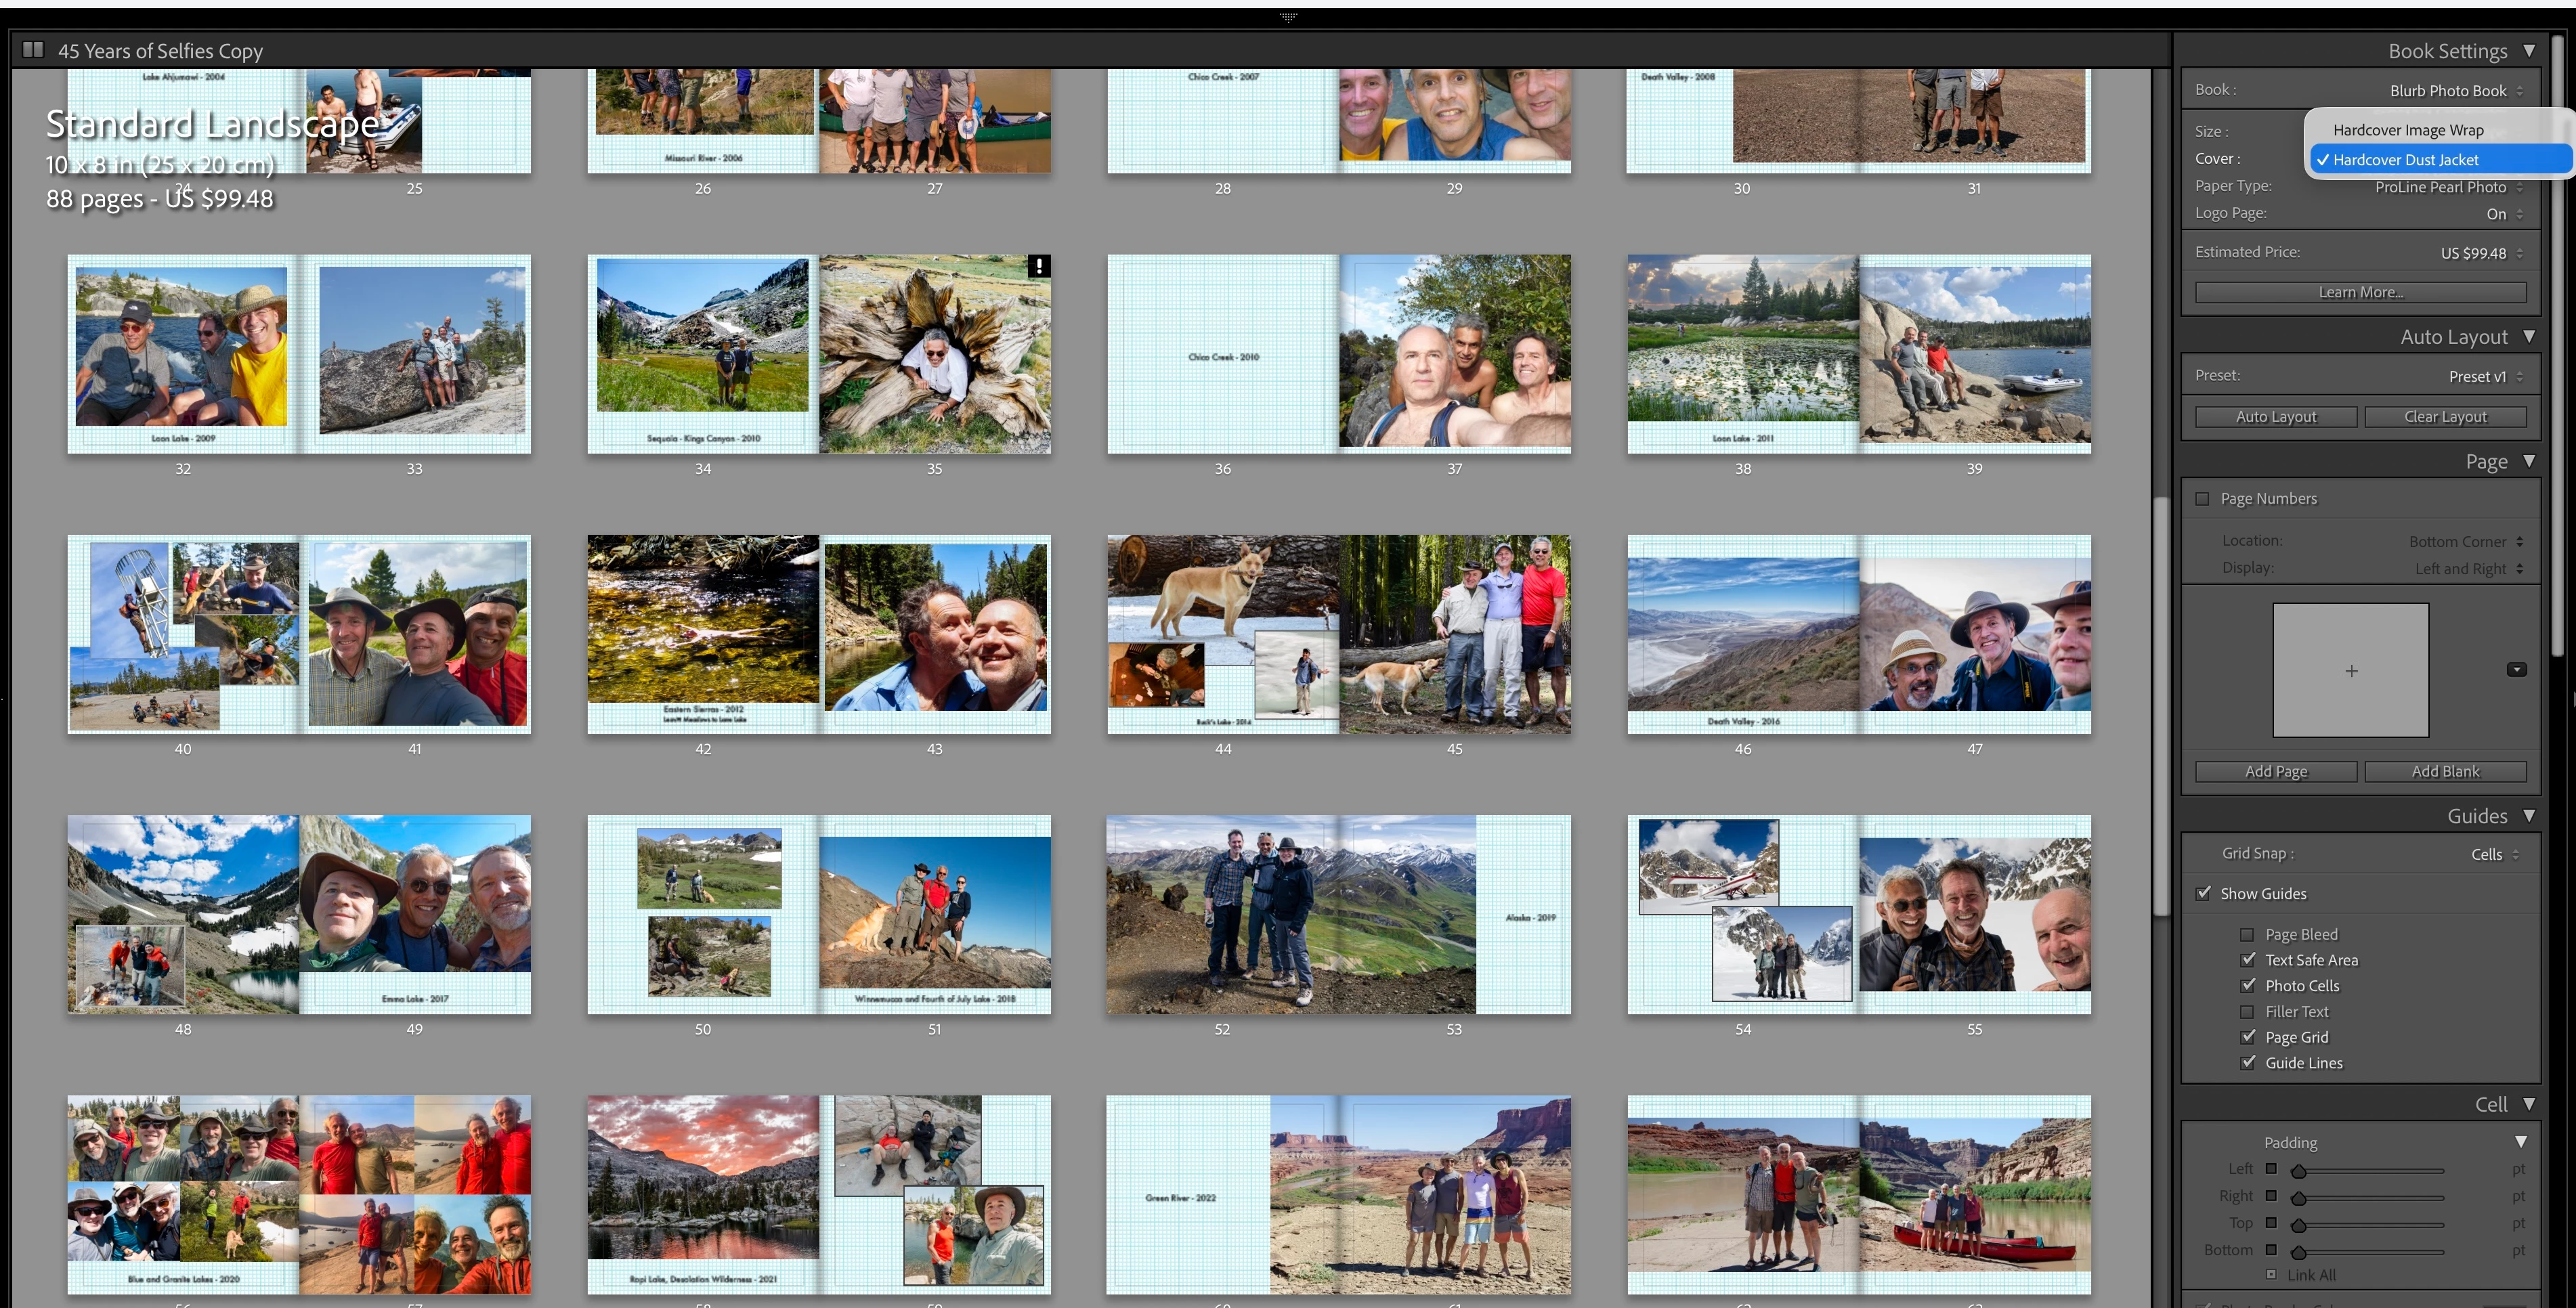
Task: Click the Left padding slider handle
Action: click(2298, 1171)
